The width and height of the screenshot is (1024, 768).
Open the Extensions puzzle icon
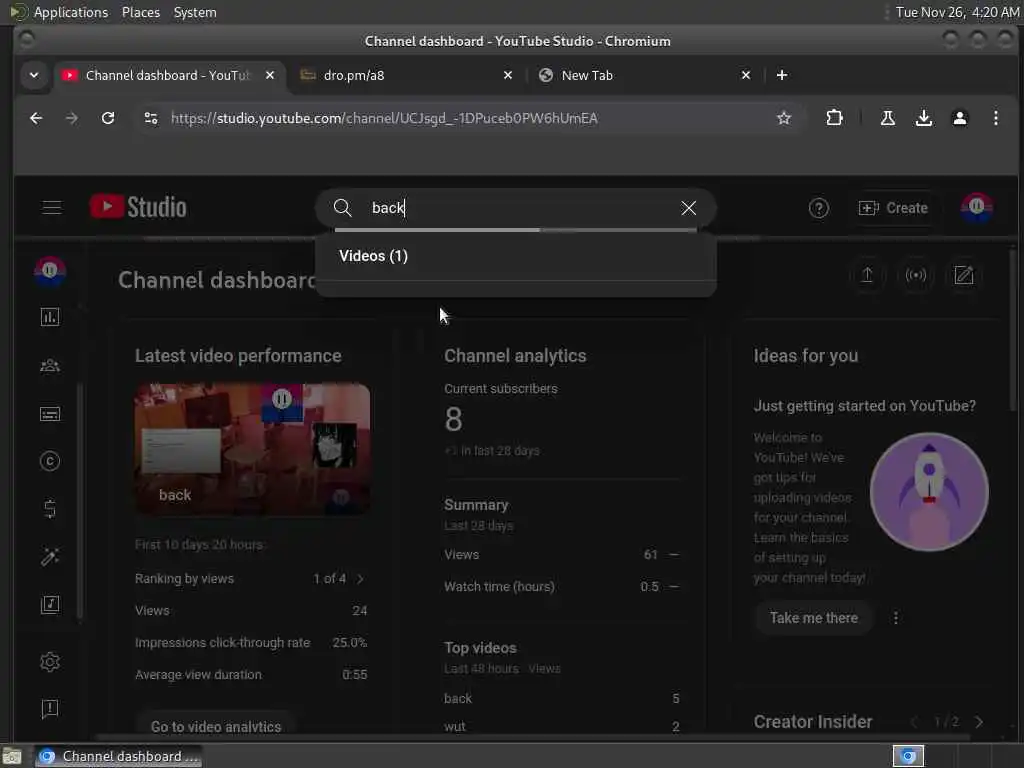[x=834, y=118]
